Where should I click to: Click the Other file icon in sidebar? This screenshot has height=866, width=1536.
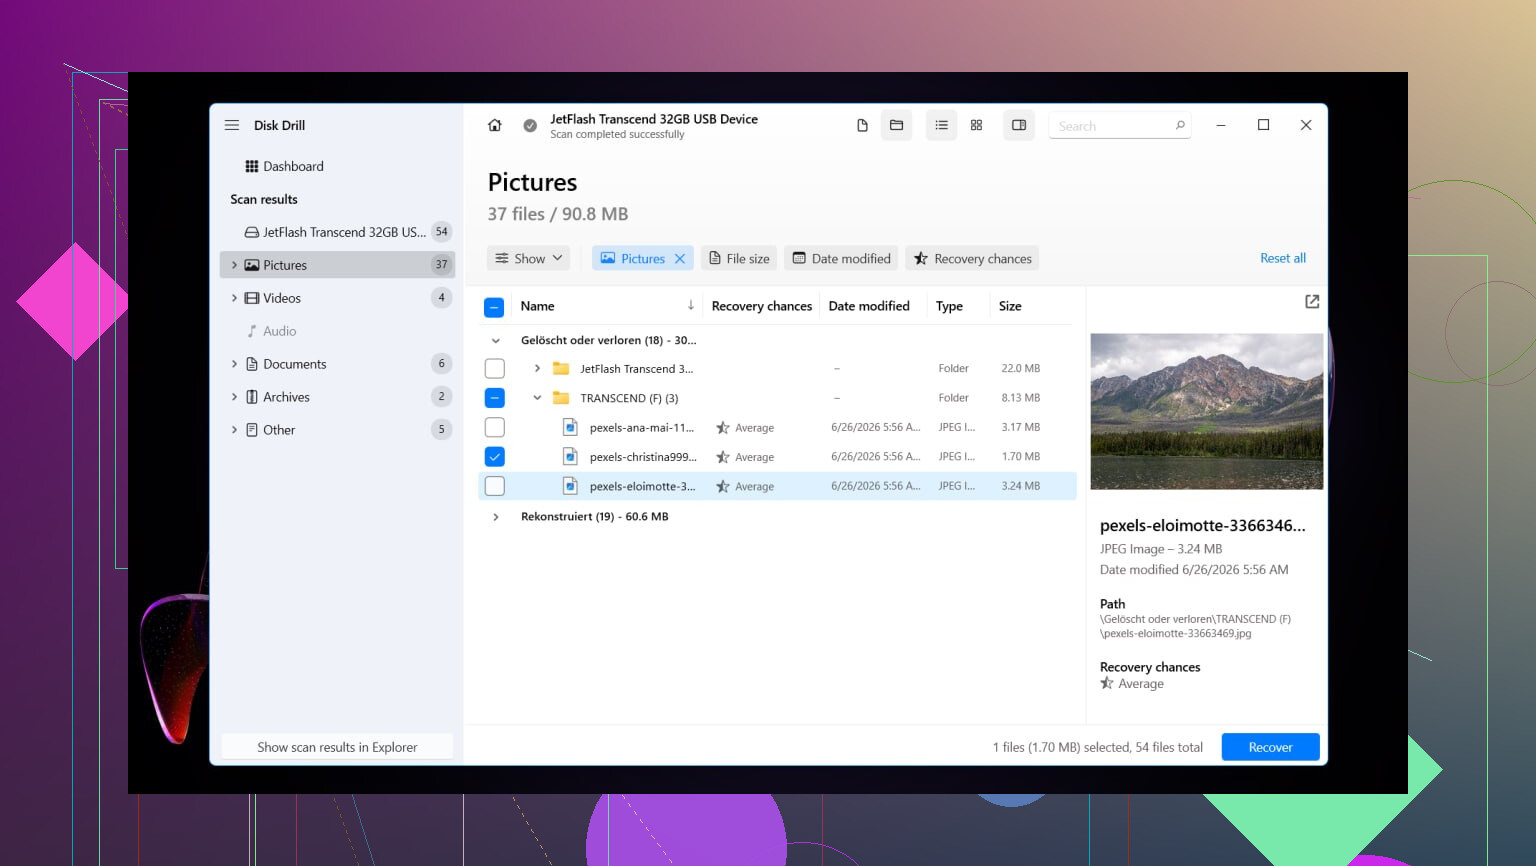tap(252, 430)
